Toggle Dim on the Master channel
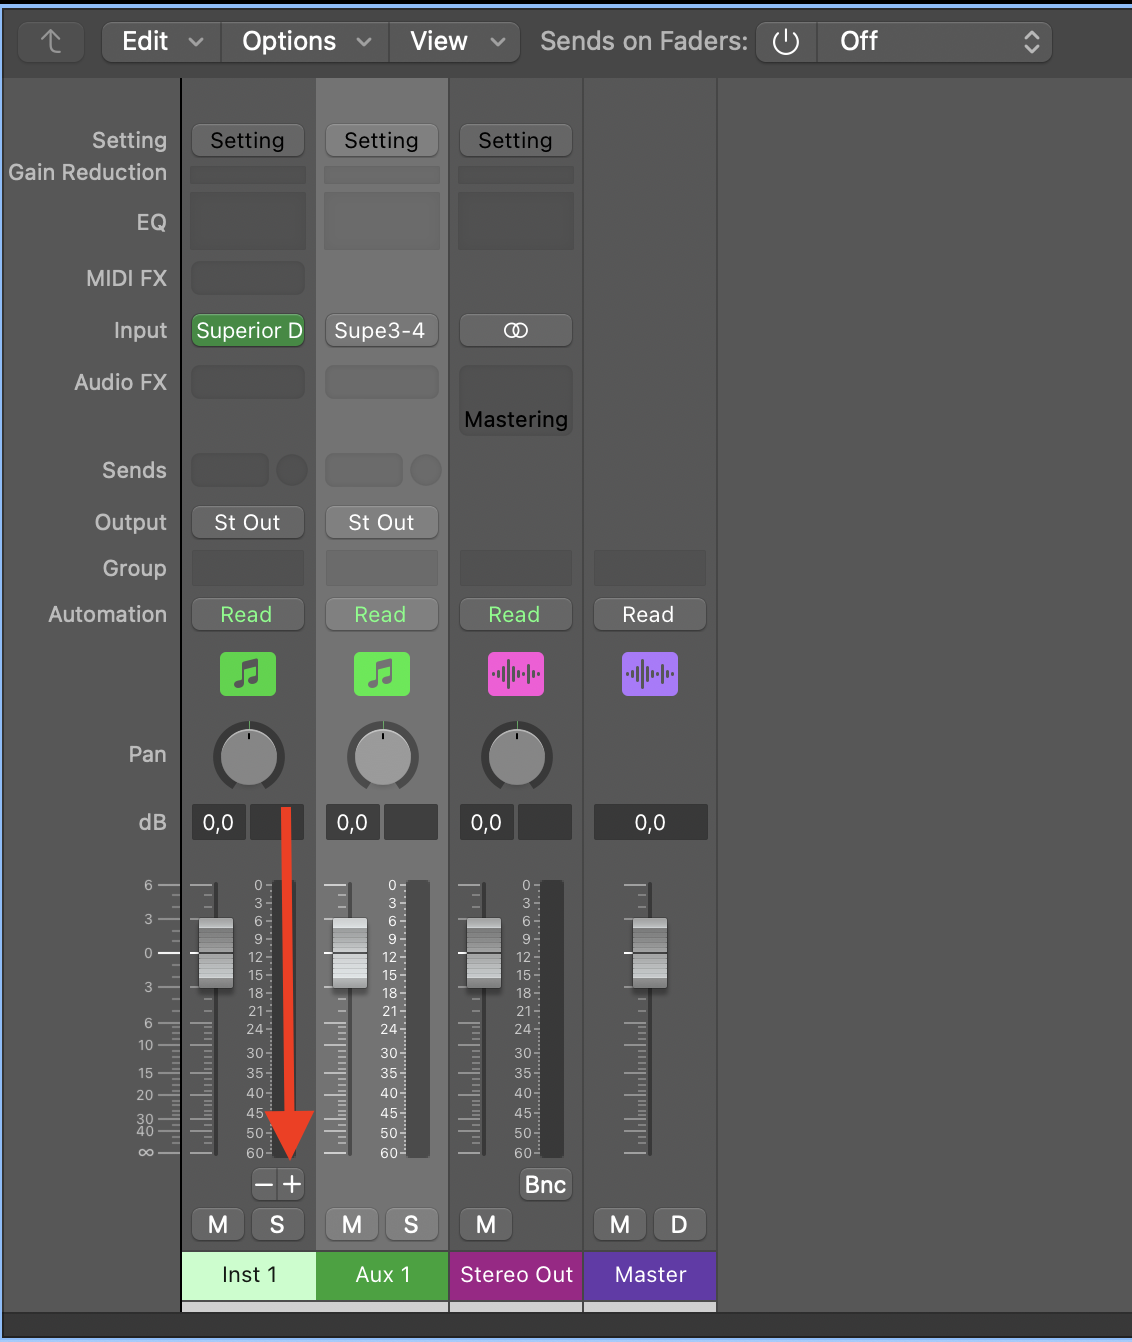 [x=679, y=1224]
